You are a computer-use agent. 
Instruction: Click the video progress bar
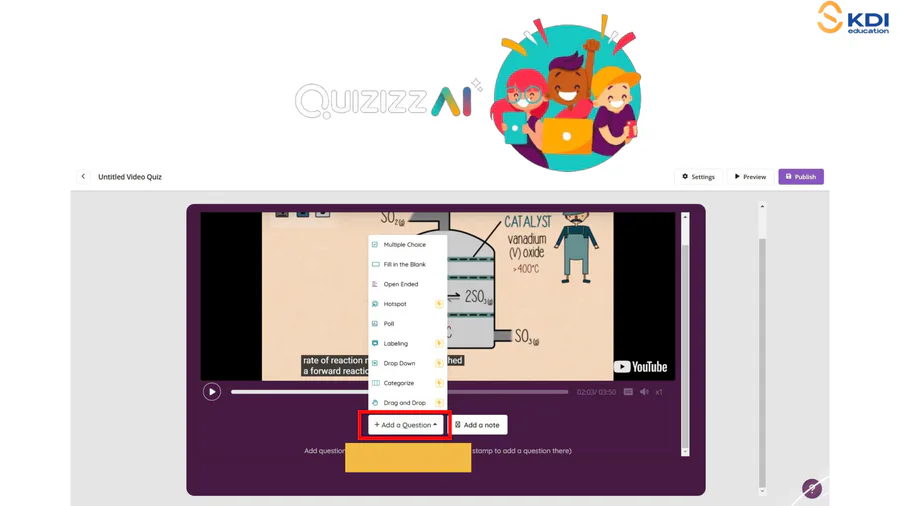[x=400, y=392]
